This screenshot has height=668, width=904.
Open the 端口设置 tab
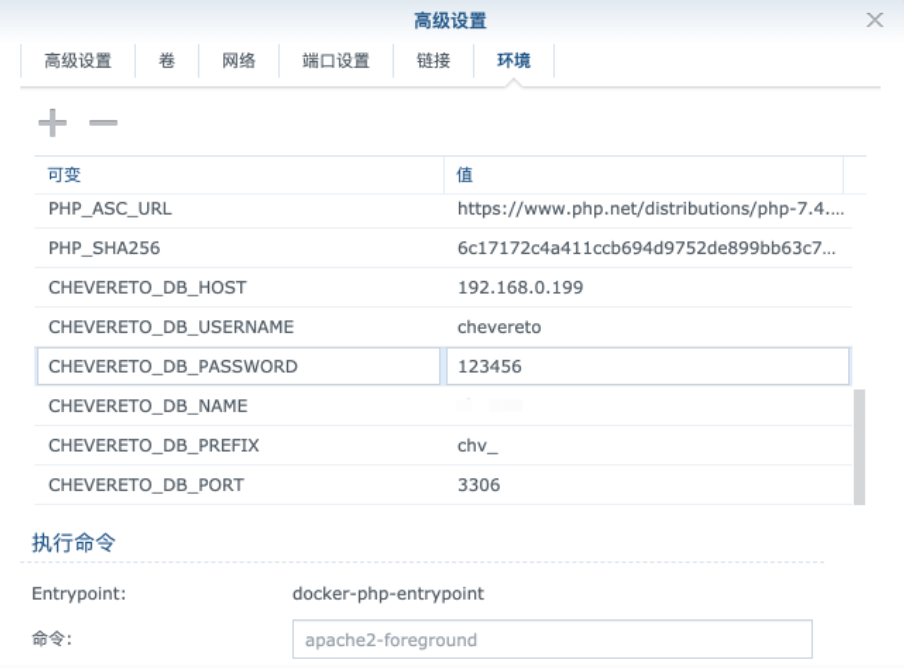coord(336,61)
